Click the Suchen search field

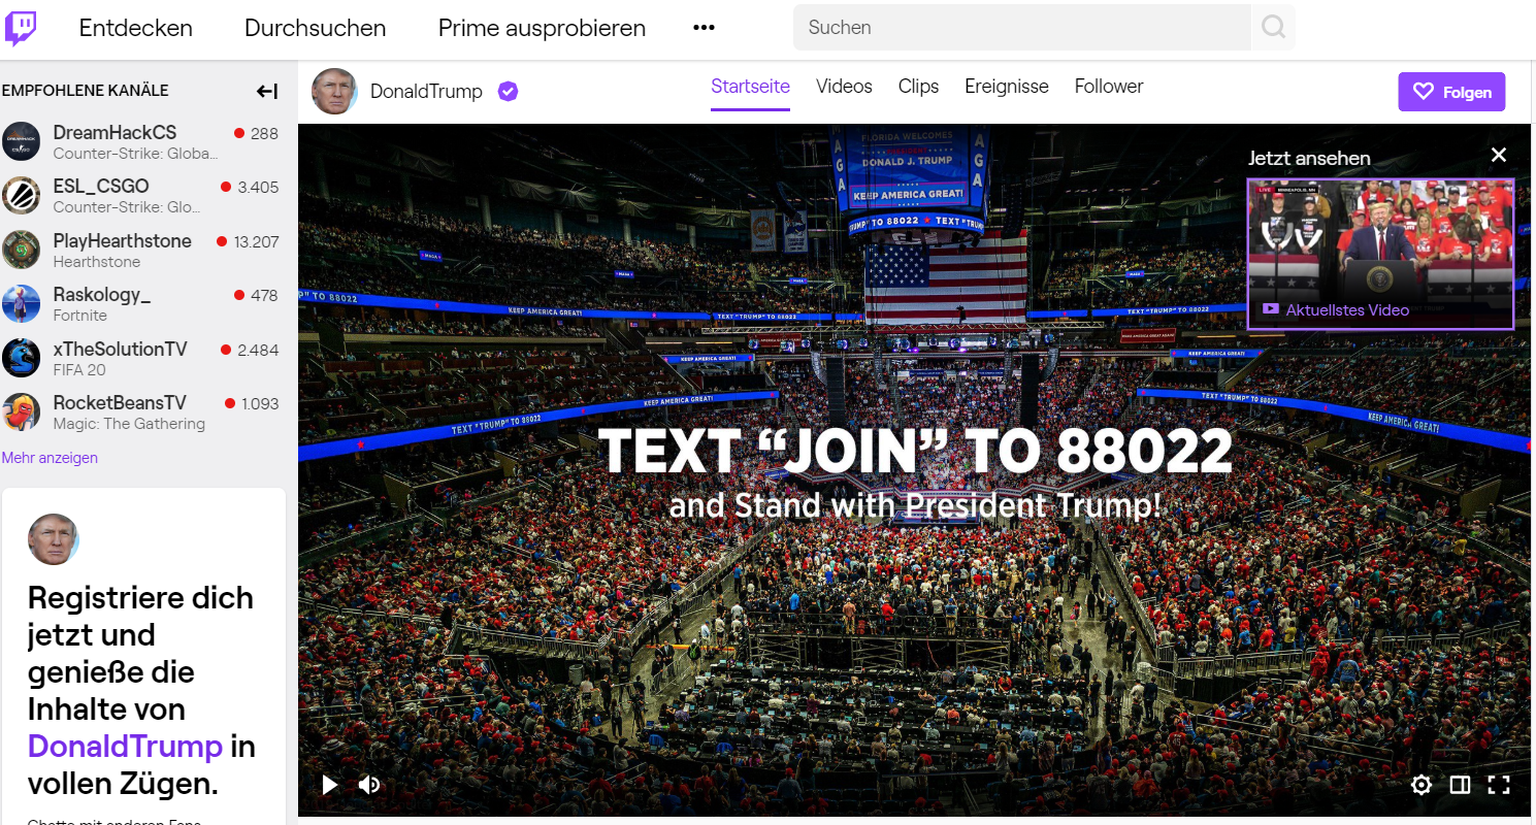pos(1022,27)
